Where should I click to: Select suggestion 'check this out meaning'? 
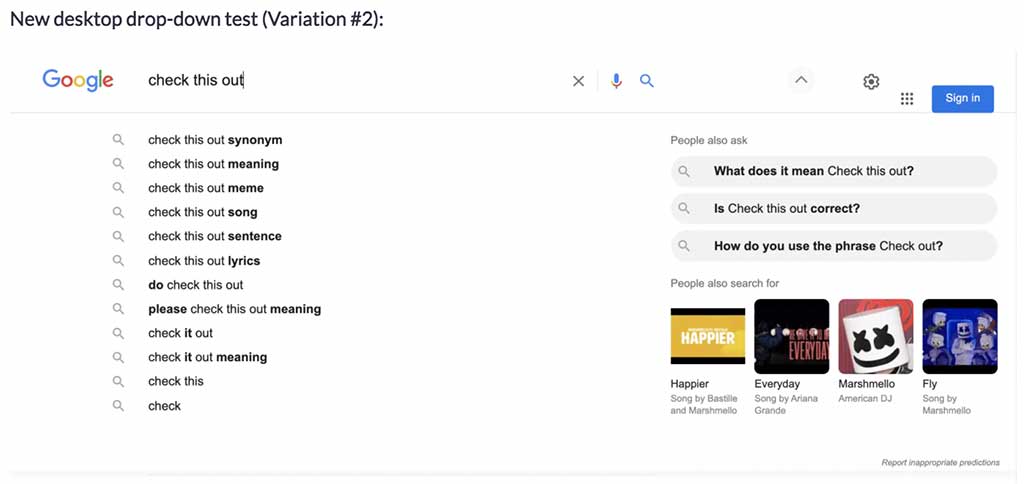click(x=214, y=164)
